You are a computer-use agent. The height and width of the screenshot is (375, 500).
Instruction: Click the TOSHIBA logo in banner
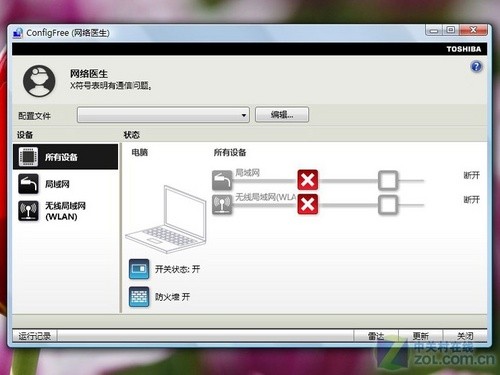point(464,49)
